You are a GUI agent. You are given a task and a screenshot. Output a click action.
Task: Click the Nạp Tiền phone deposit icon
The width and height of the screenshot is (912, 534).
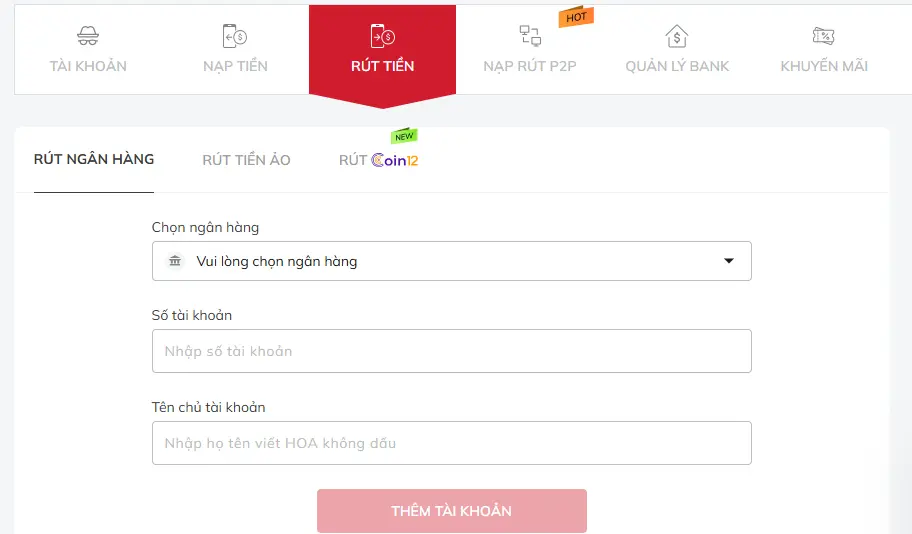click(x=235, y=36)
